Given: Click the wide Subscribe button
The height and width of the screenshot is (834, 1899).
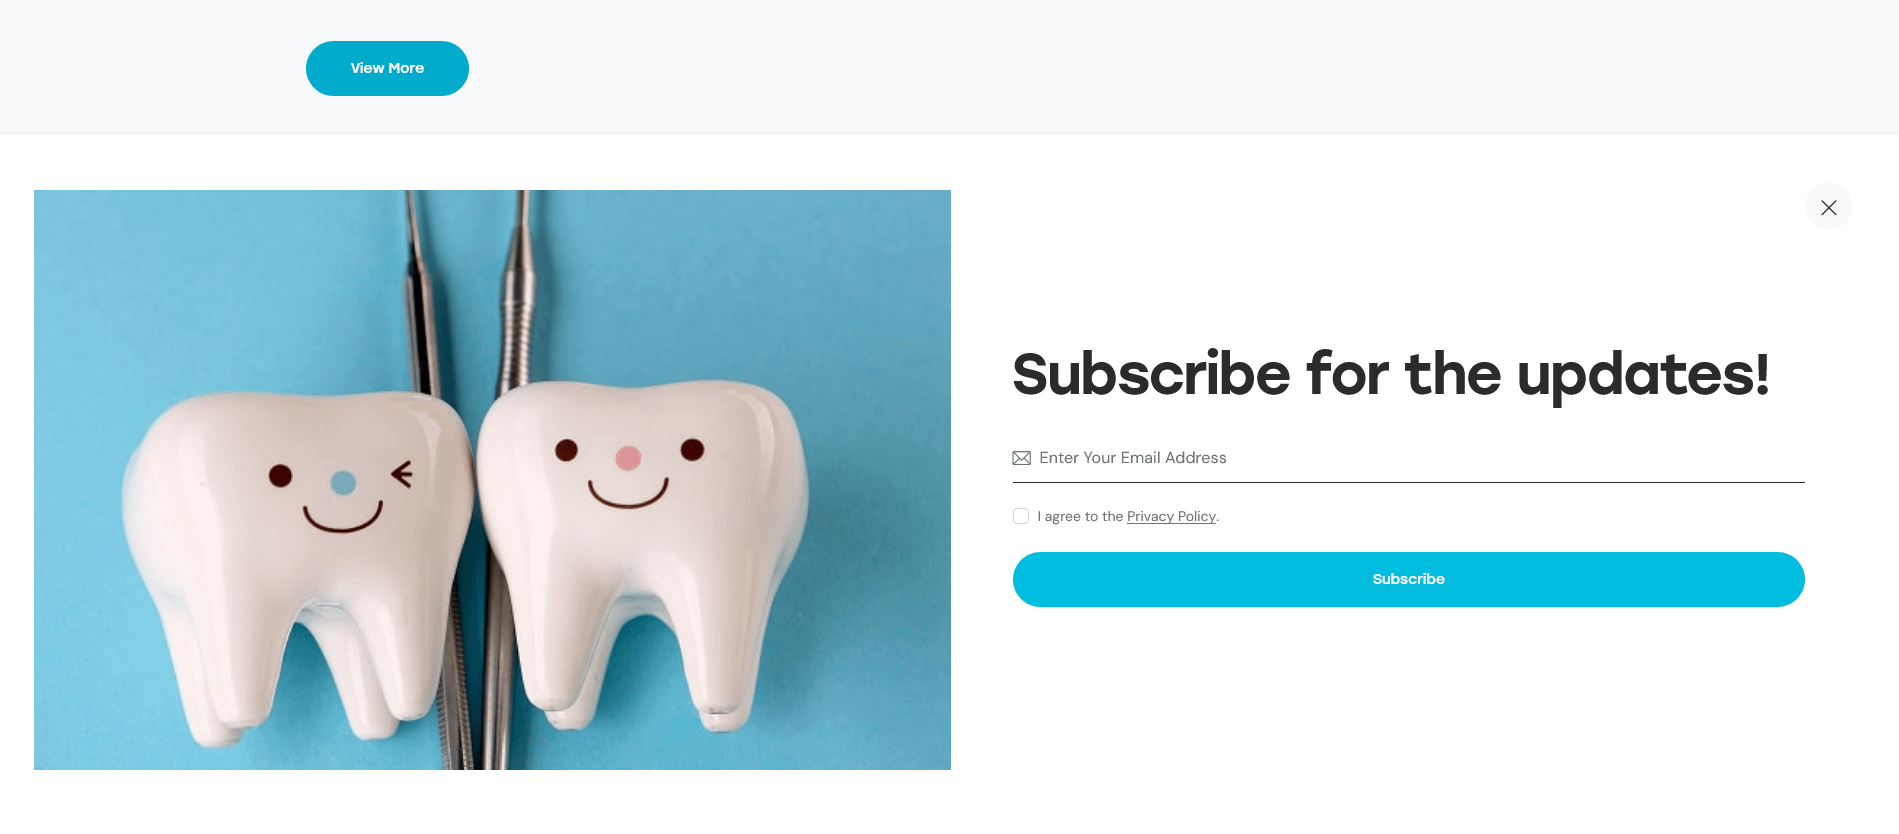Looking at the screenshot, I should point(1408,579).
